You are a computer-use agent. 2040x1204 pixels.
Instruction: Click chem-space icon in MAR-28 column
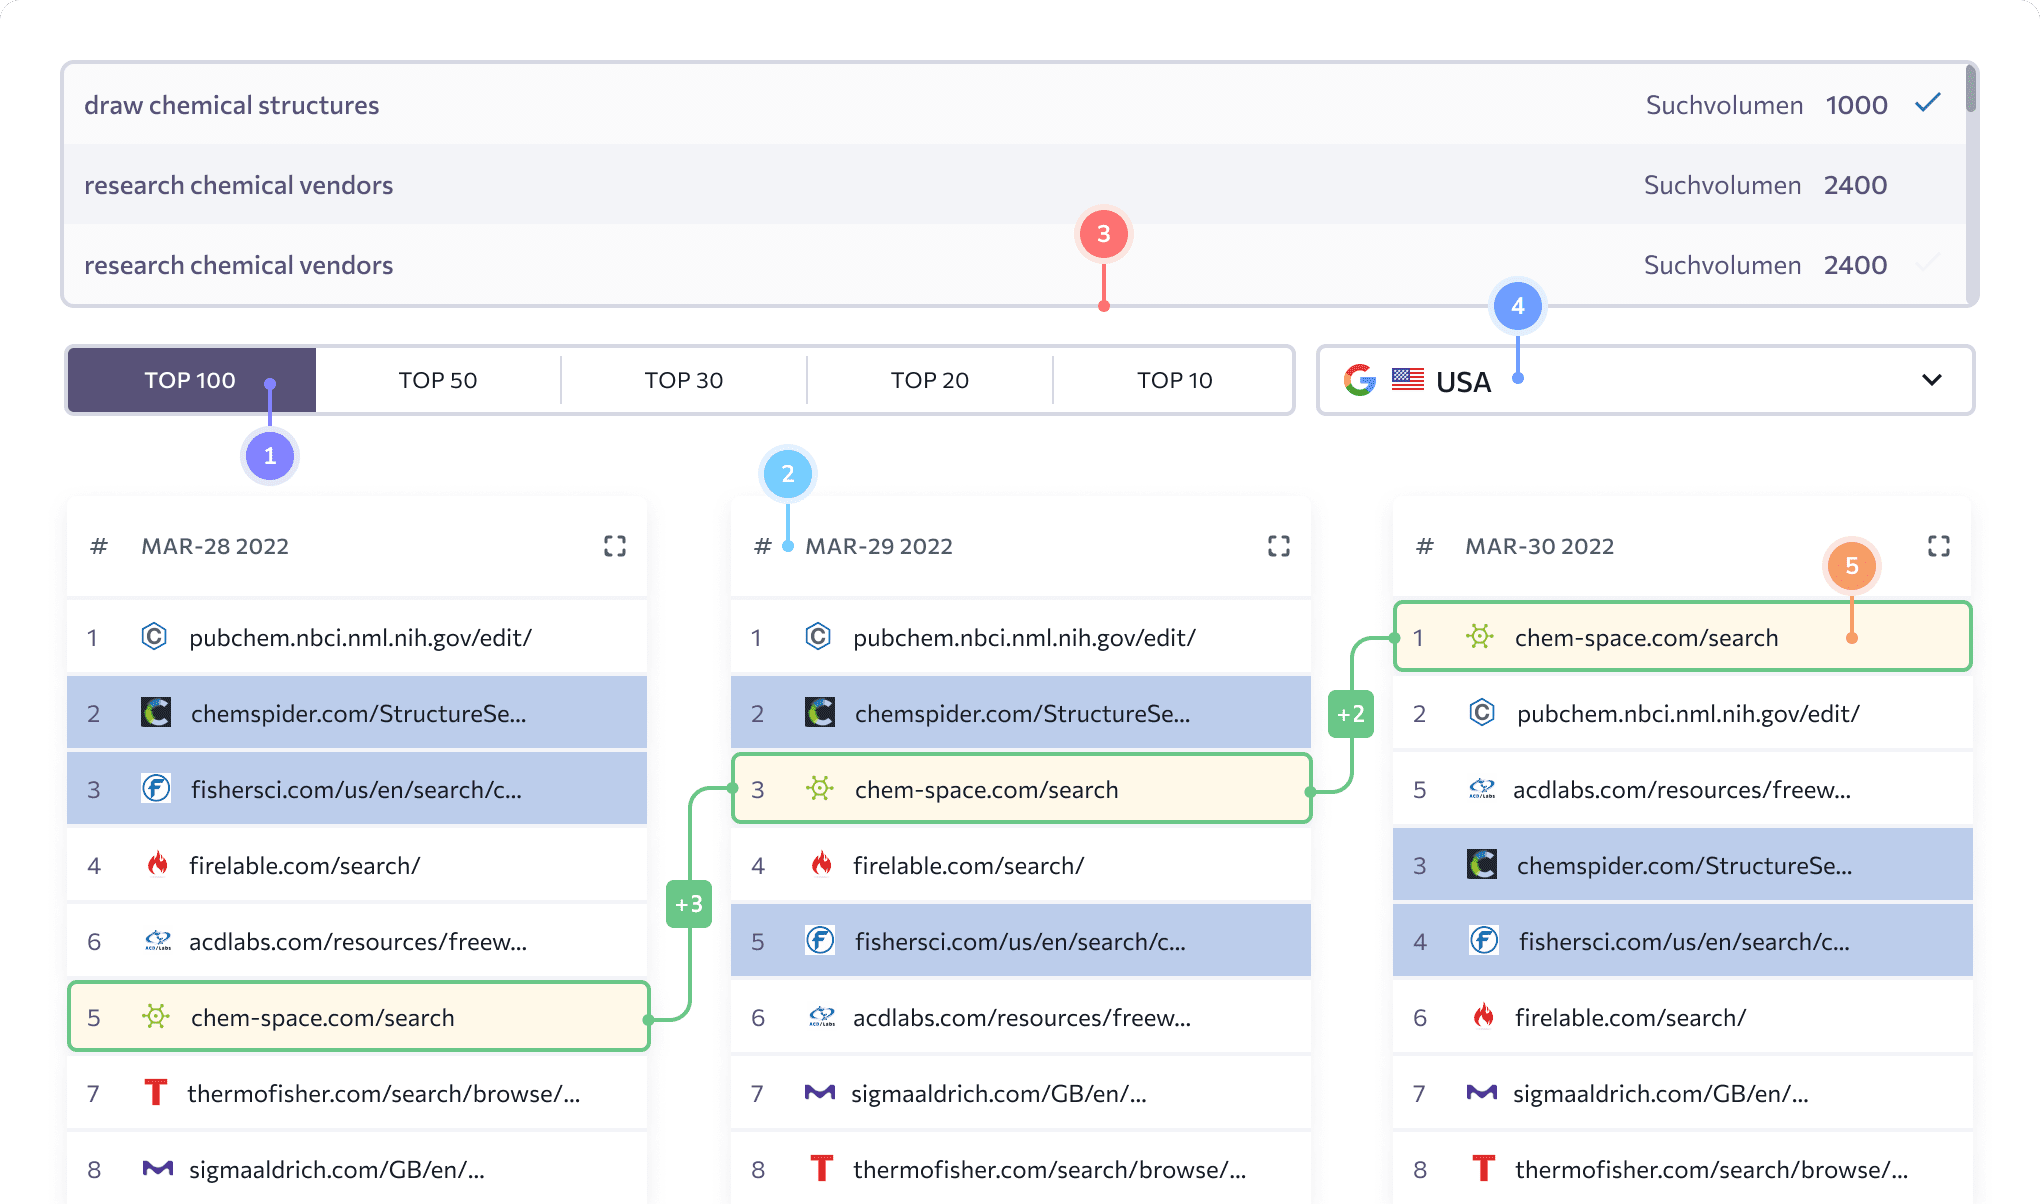click(x=156, y=1016)
